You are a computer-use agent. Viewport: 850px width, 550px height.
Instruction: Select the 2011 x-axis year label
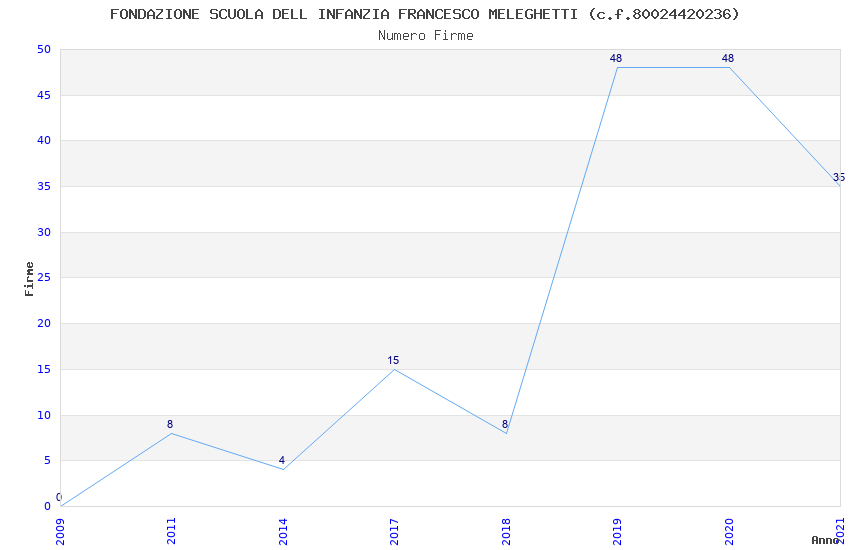171,532
